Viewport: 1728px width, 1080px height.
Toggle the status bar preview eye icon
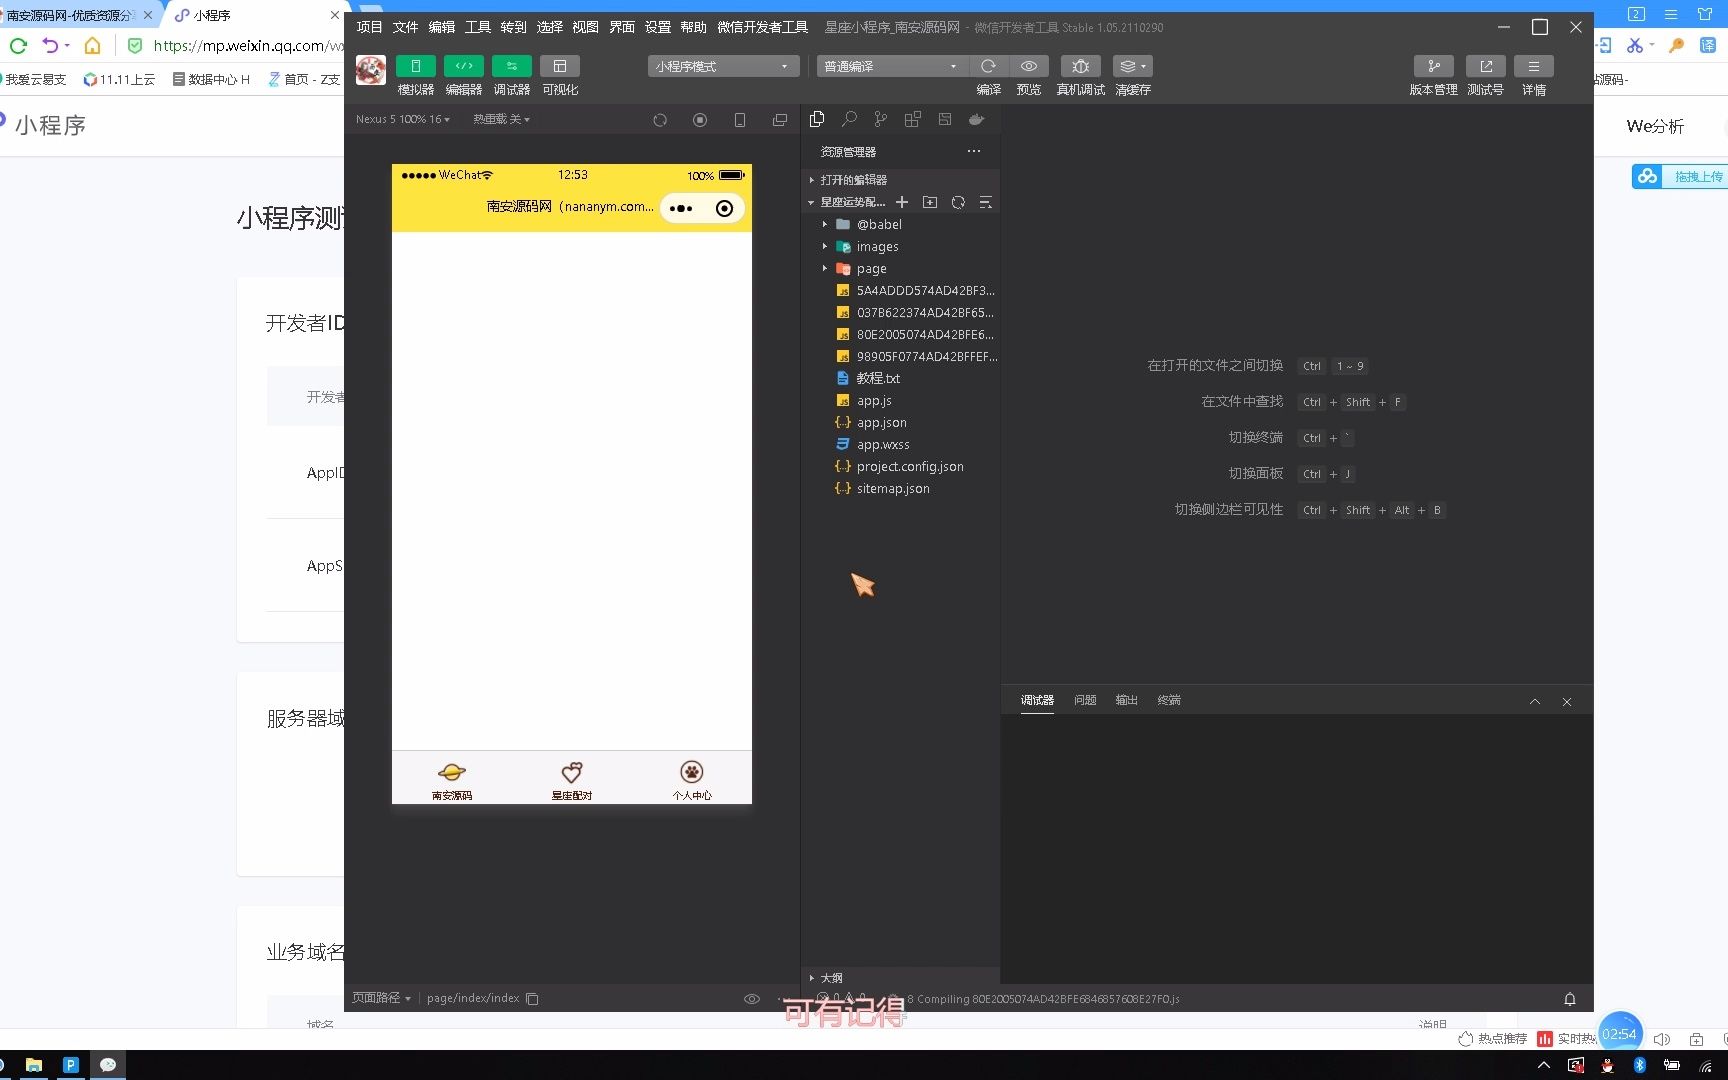point(752,999)
